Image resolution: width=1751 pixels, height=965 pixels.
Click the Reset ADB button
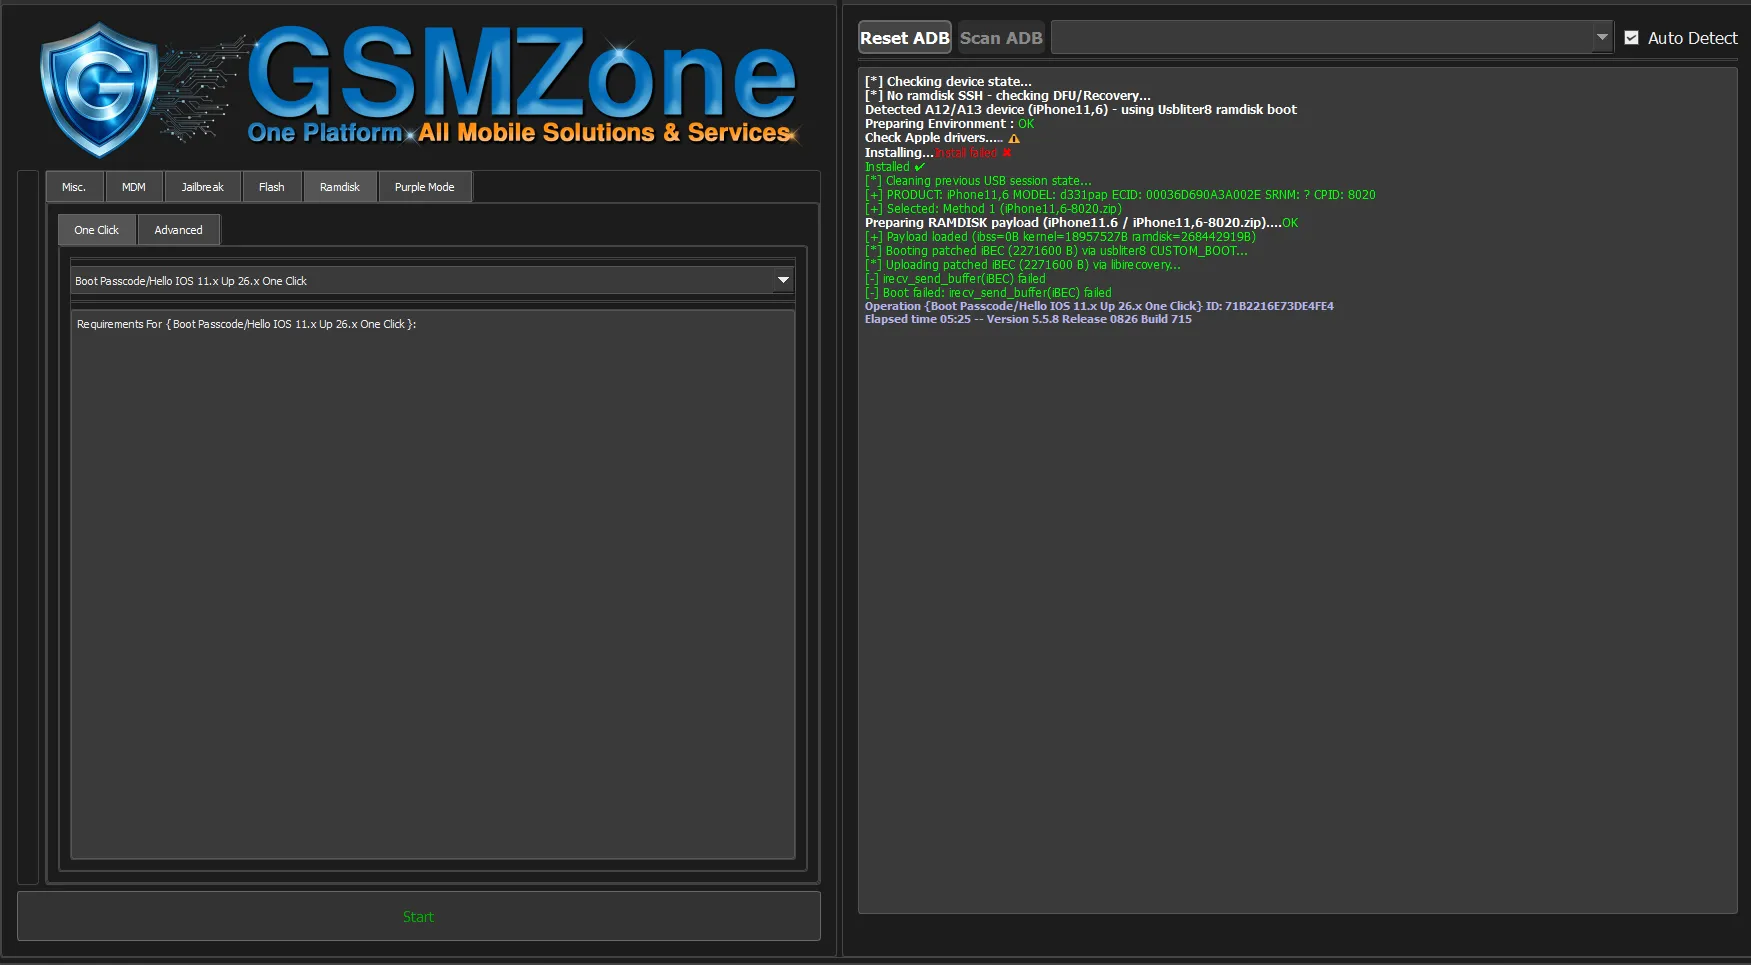pyautogui.click(x=905, y=38)
